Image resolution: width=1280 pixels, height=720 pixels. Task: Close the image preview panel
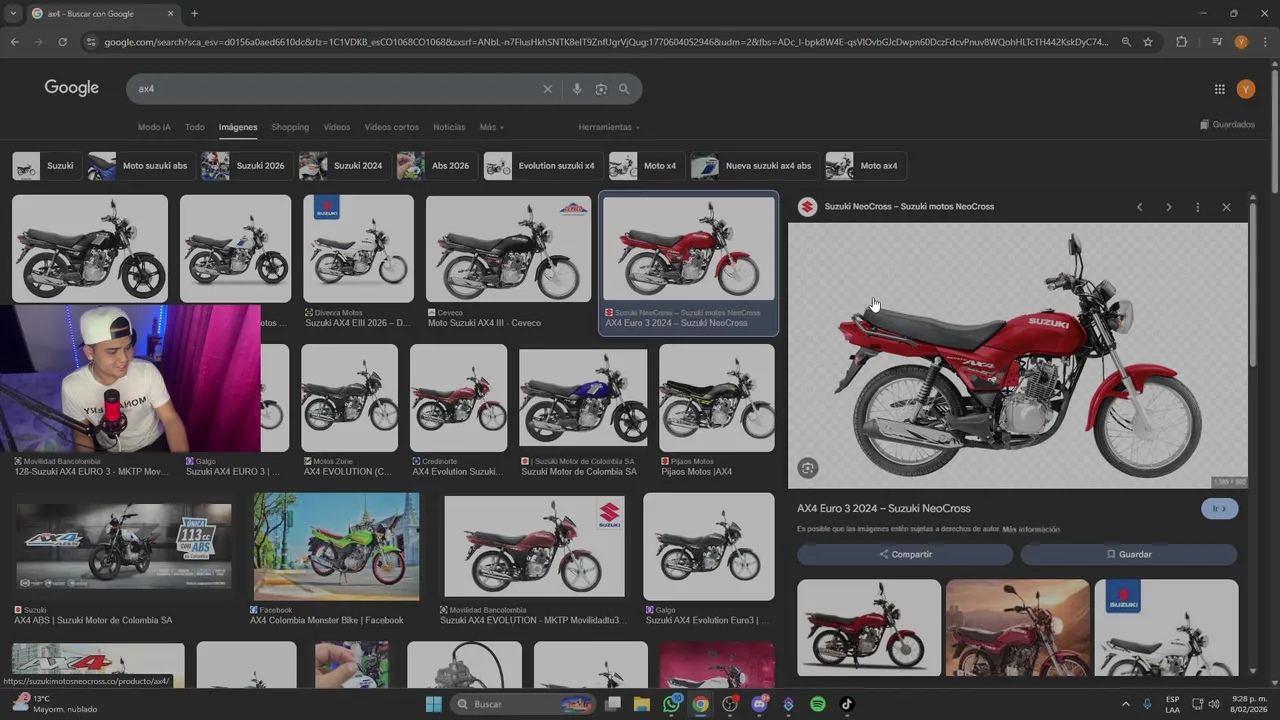[x=1226, y=207]
